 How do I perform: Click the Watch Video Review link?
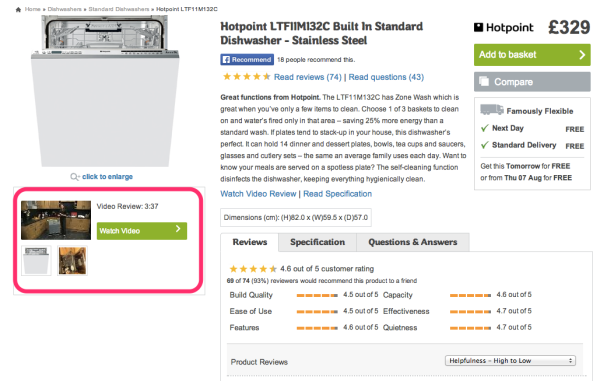pos(258,194)
